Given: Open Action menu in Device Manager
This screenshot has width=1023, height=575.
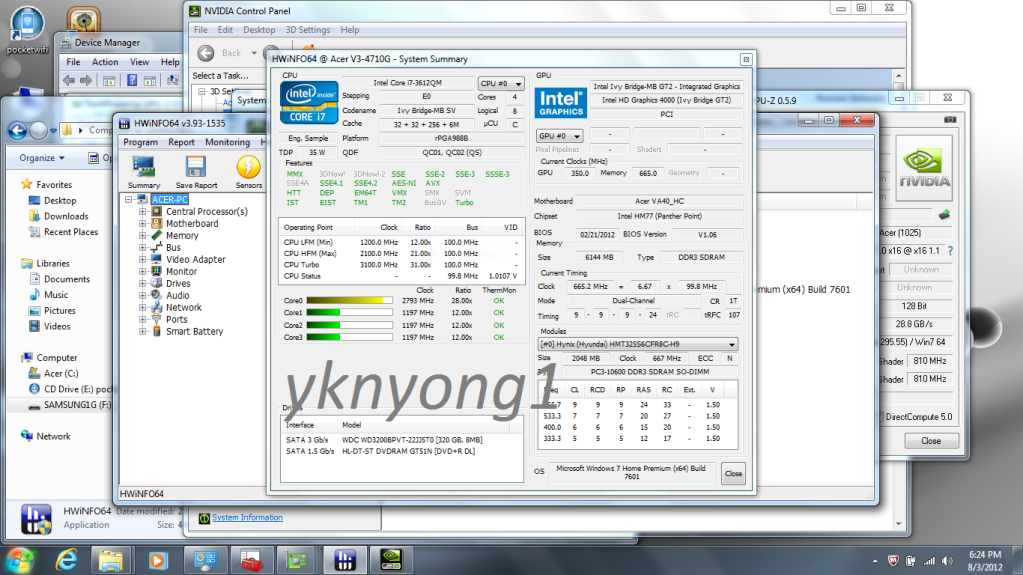Looking at the screenshot, I should (105, 62).
